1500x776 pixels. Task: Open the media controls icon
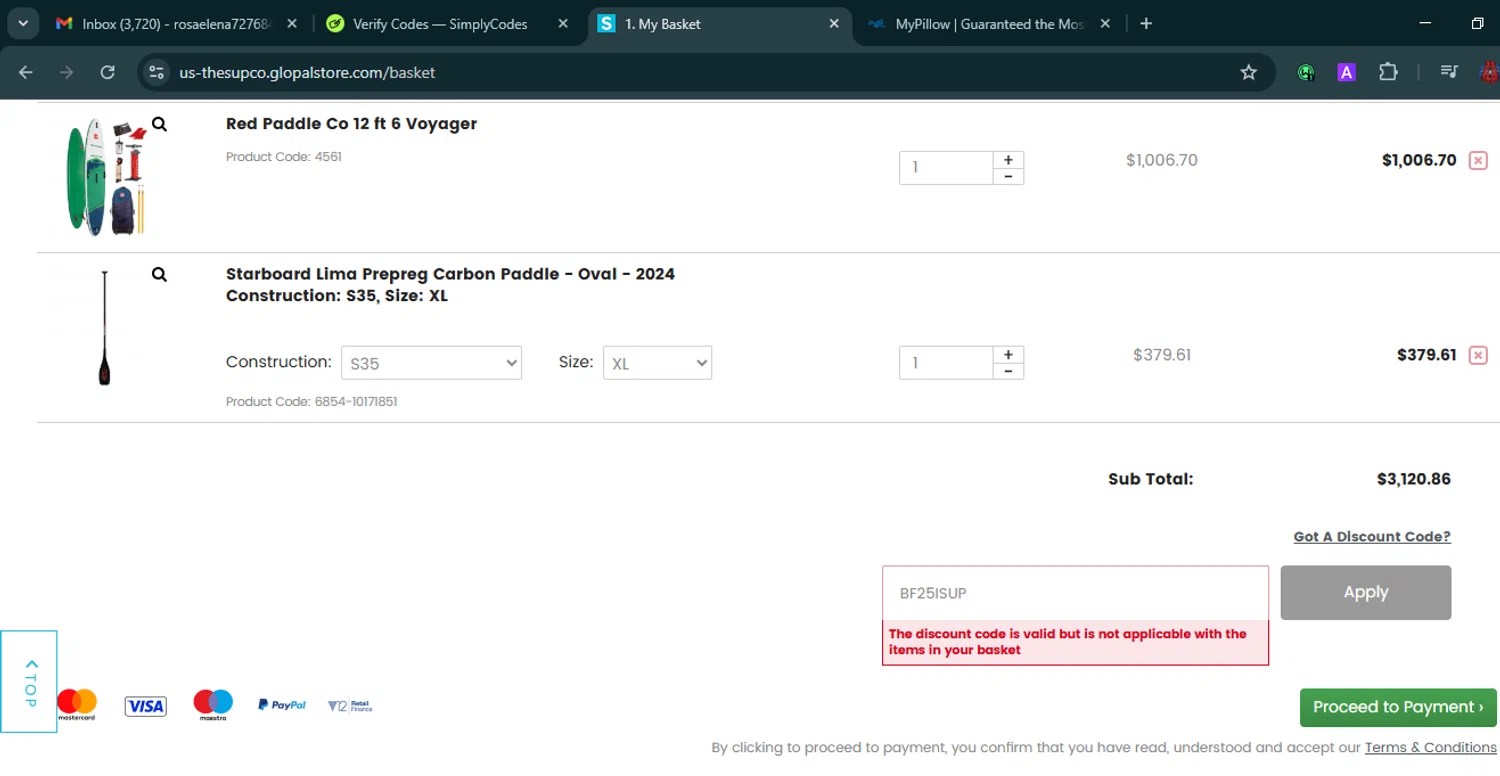click(x=1449, y=72)
